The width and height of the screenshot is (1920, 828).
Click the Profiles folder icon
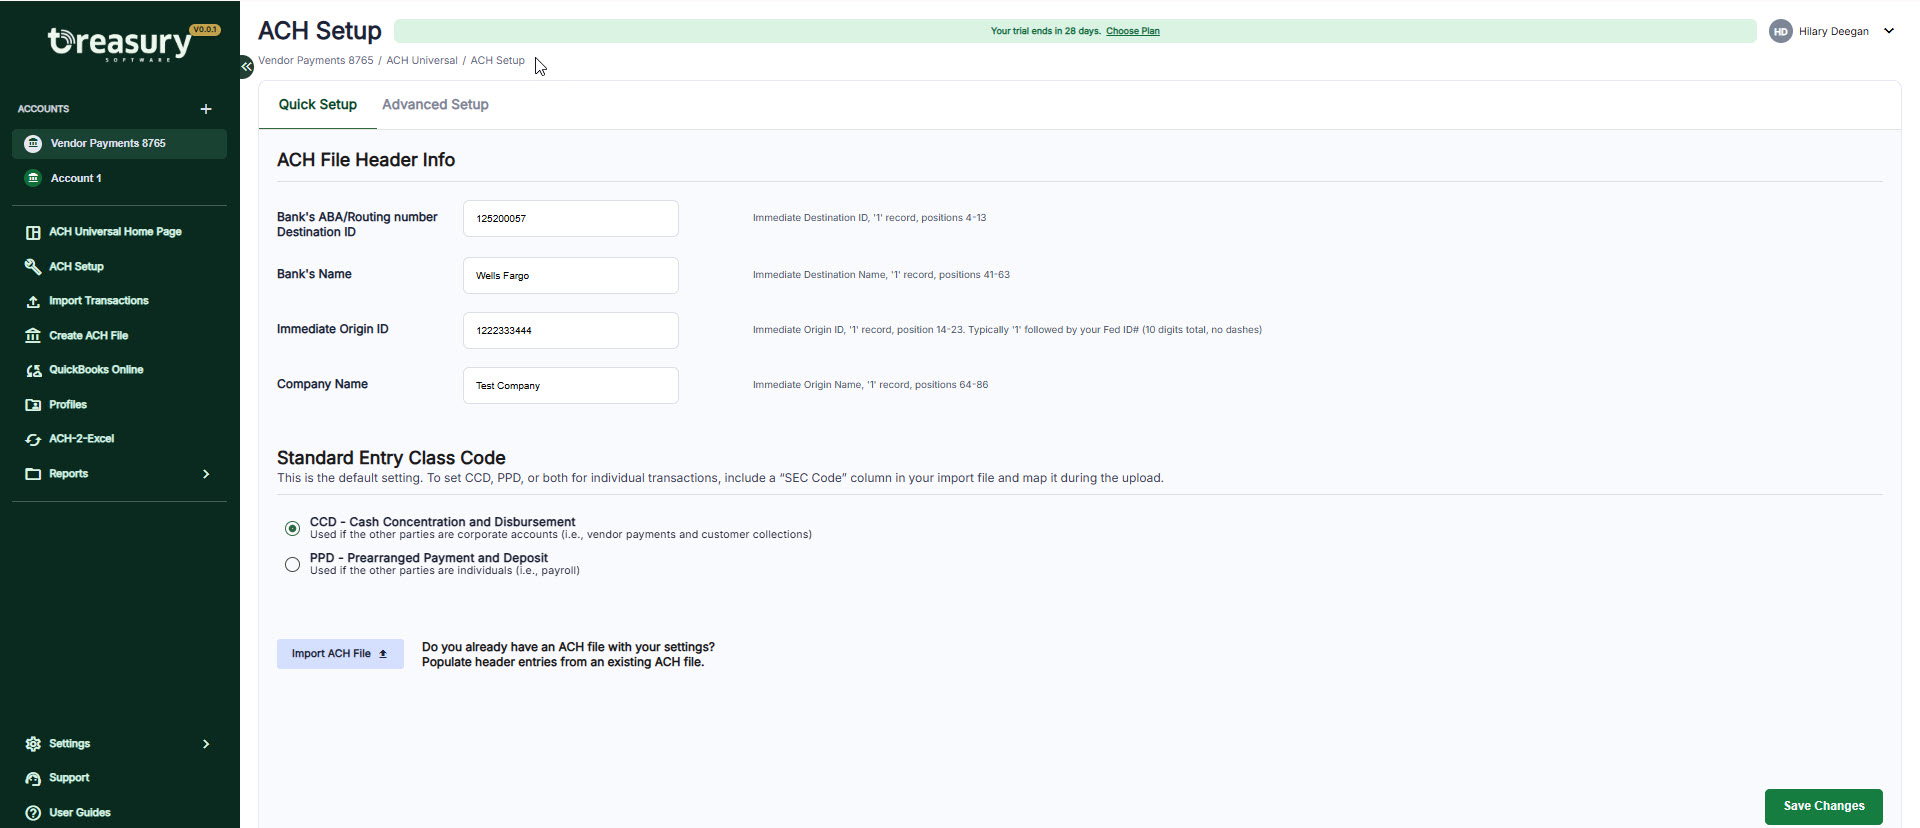pos(33,405)
